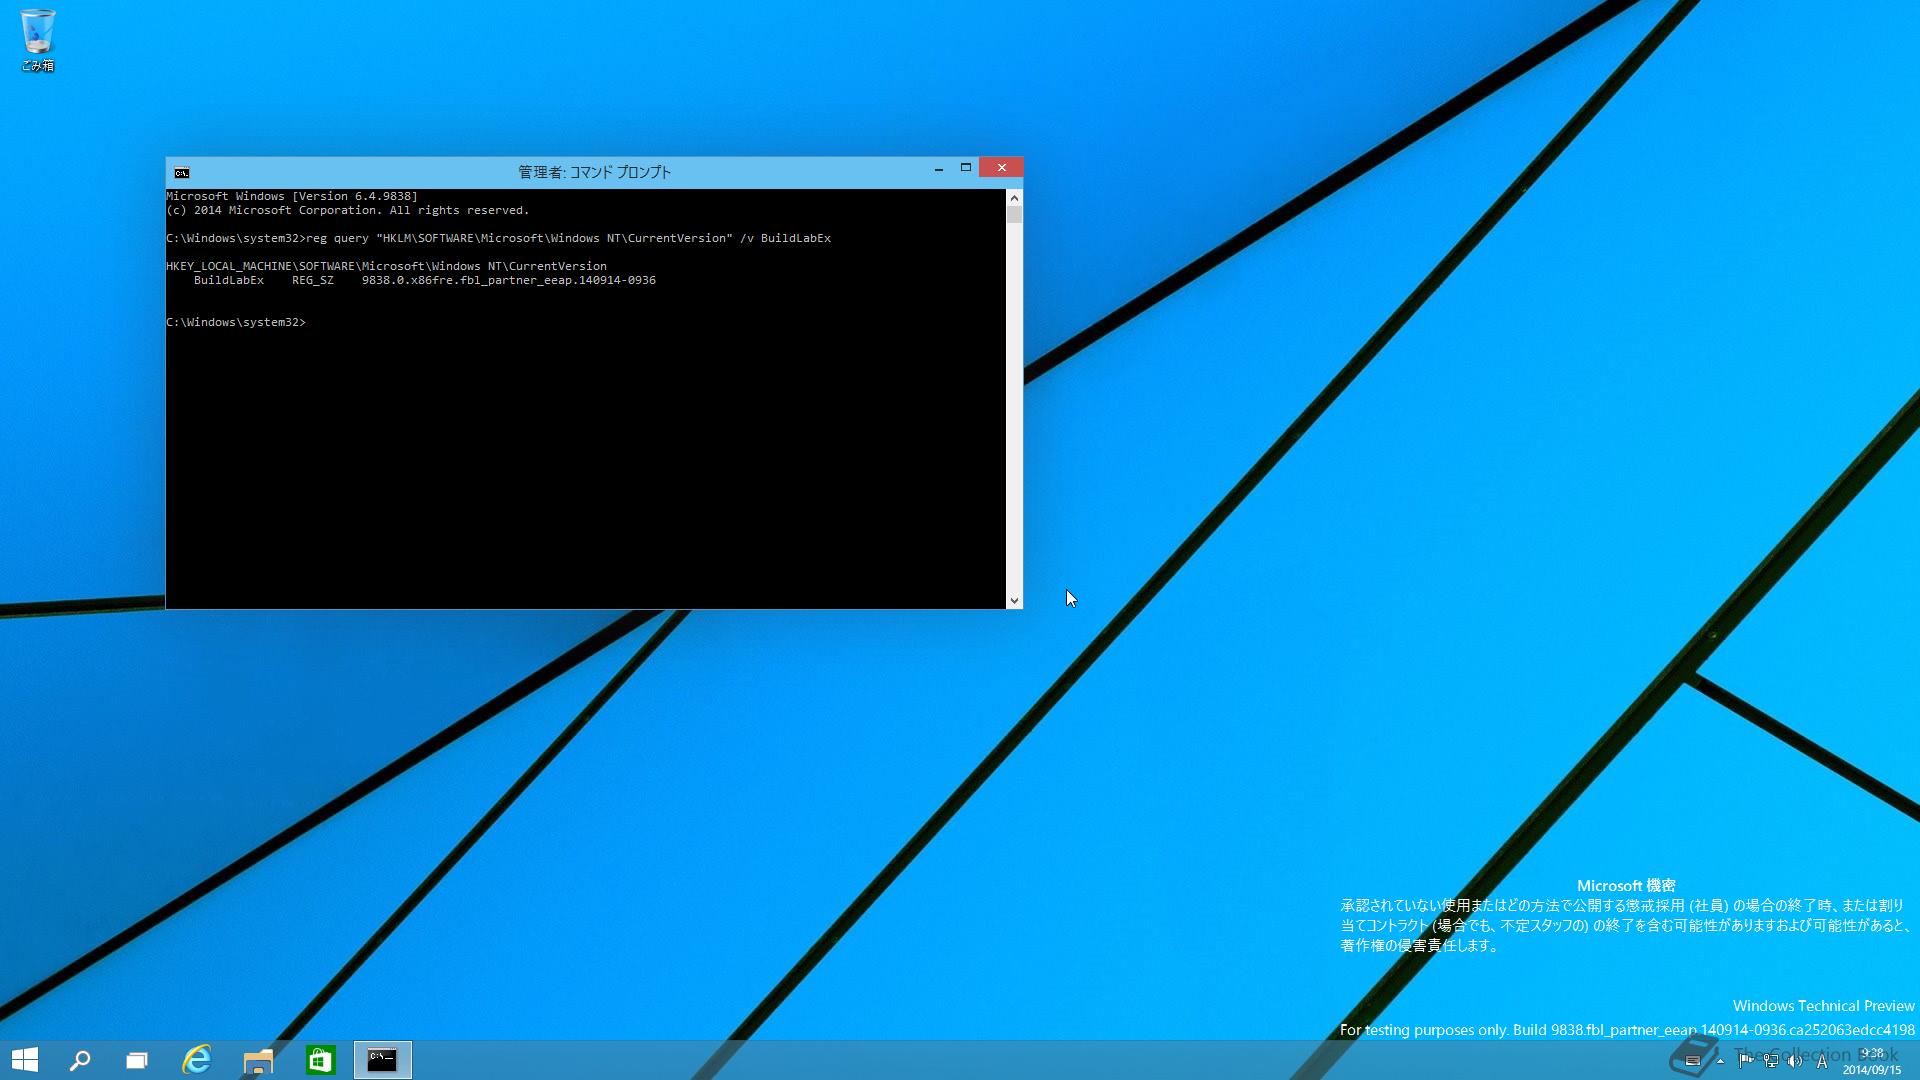Click the console vertical scrollbar thumb

coord(1014,215)
